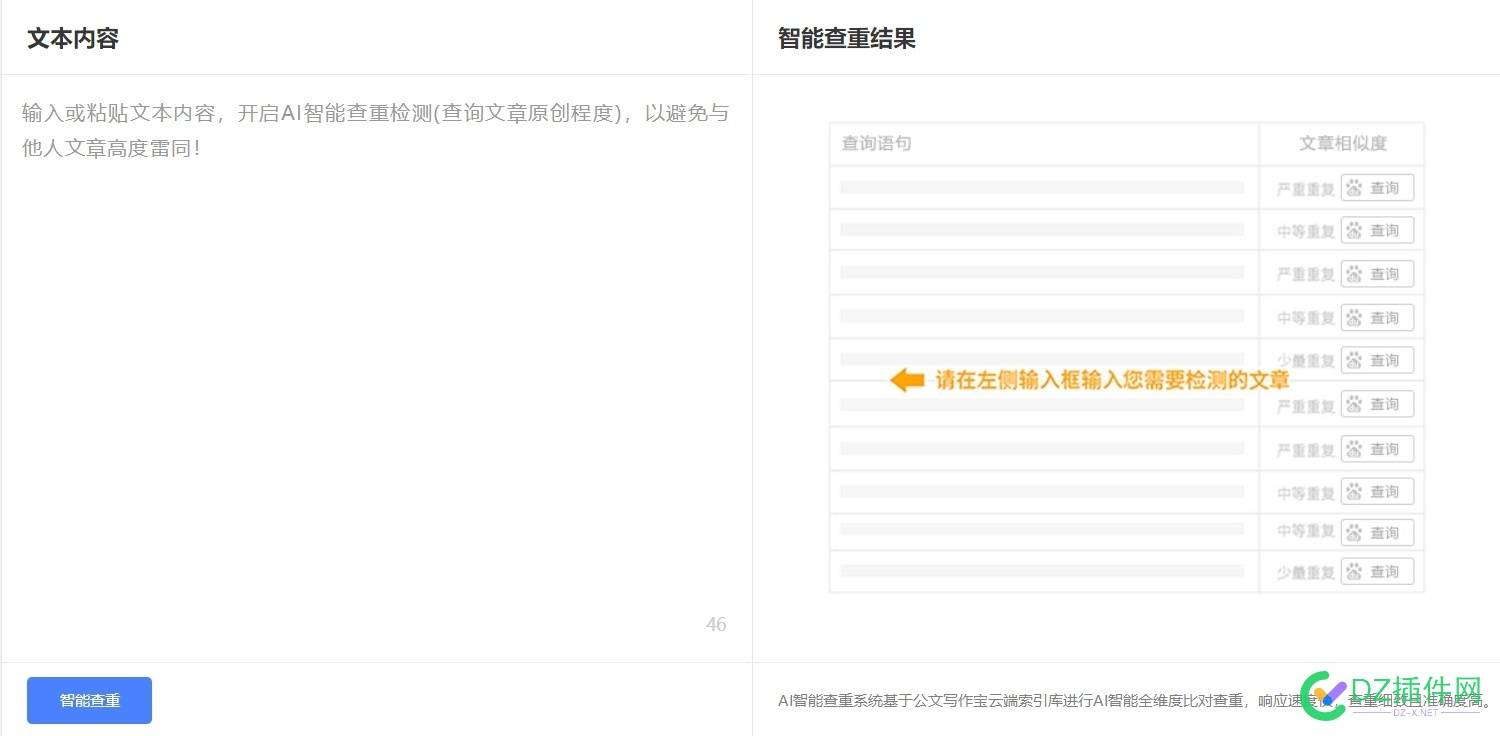The width and height of the screenshot is (1500, 736).
Task: Click the orange arrow hint icon
Action: [x=906, y=380]
